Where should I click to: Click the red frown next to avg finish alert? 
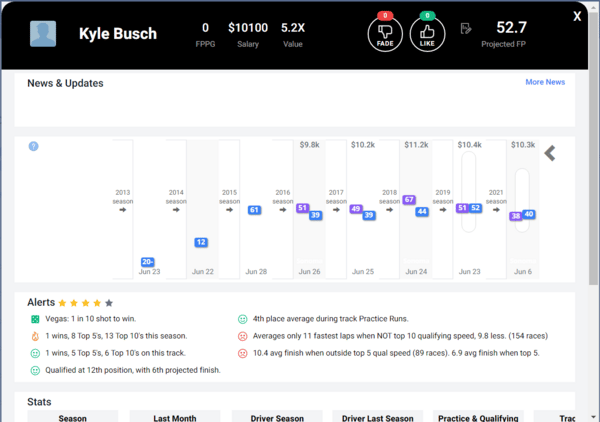242,353
